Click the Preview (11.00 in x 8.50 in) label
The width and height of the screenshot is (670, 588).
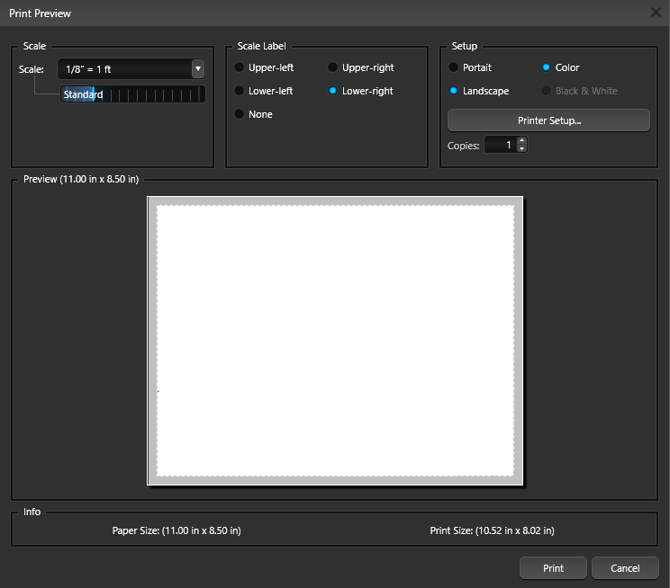click(81, 179)
